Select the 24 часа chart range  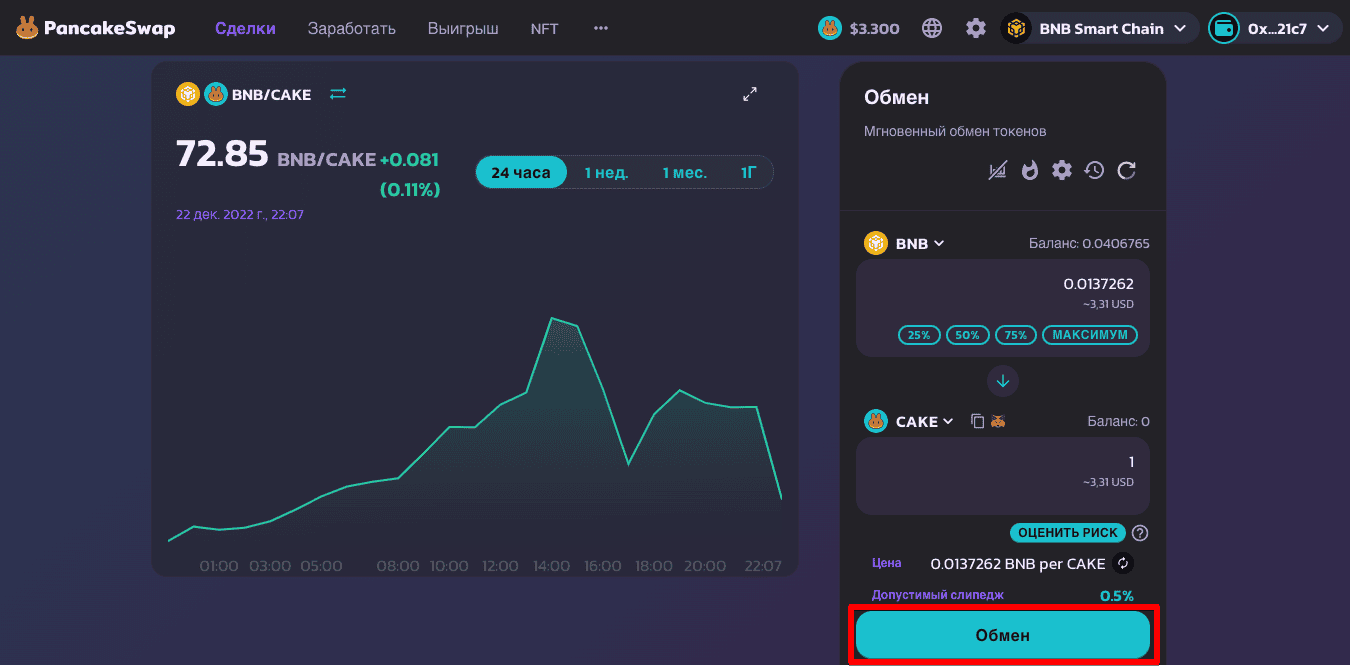(x=521, y=173)
